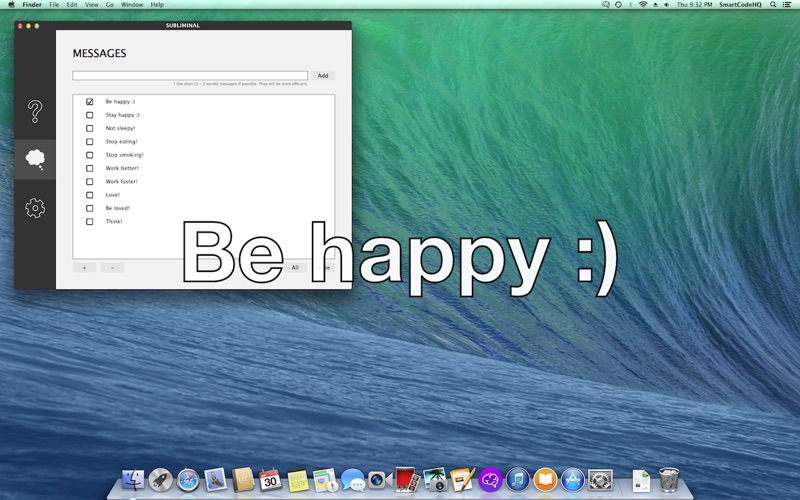Open Calendar icon showing 30
The height and width of the screenshot is (500, 800).
[x=270, y=480]
